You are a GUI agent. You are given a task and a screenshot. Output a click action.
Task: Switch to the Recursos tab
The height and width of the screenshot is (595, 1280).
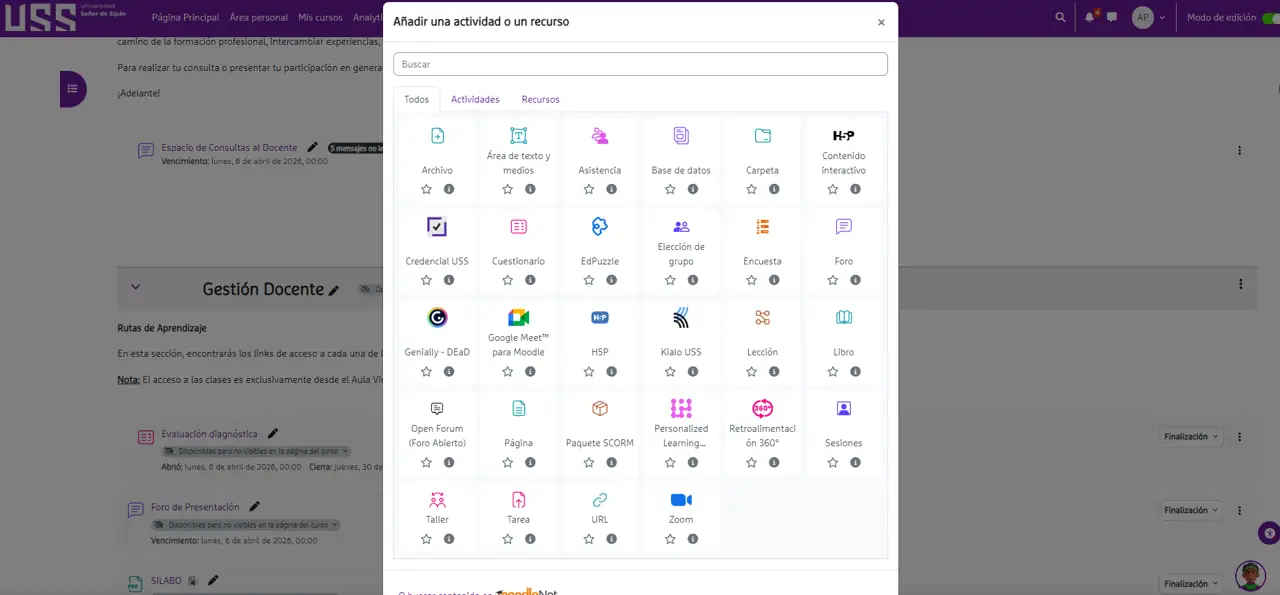pyautogui.click(x=540, y=99)
